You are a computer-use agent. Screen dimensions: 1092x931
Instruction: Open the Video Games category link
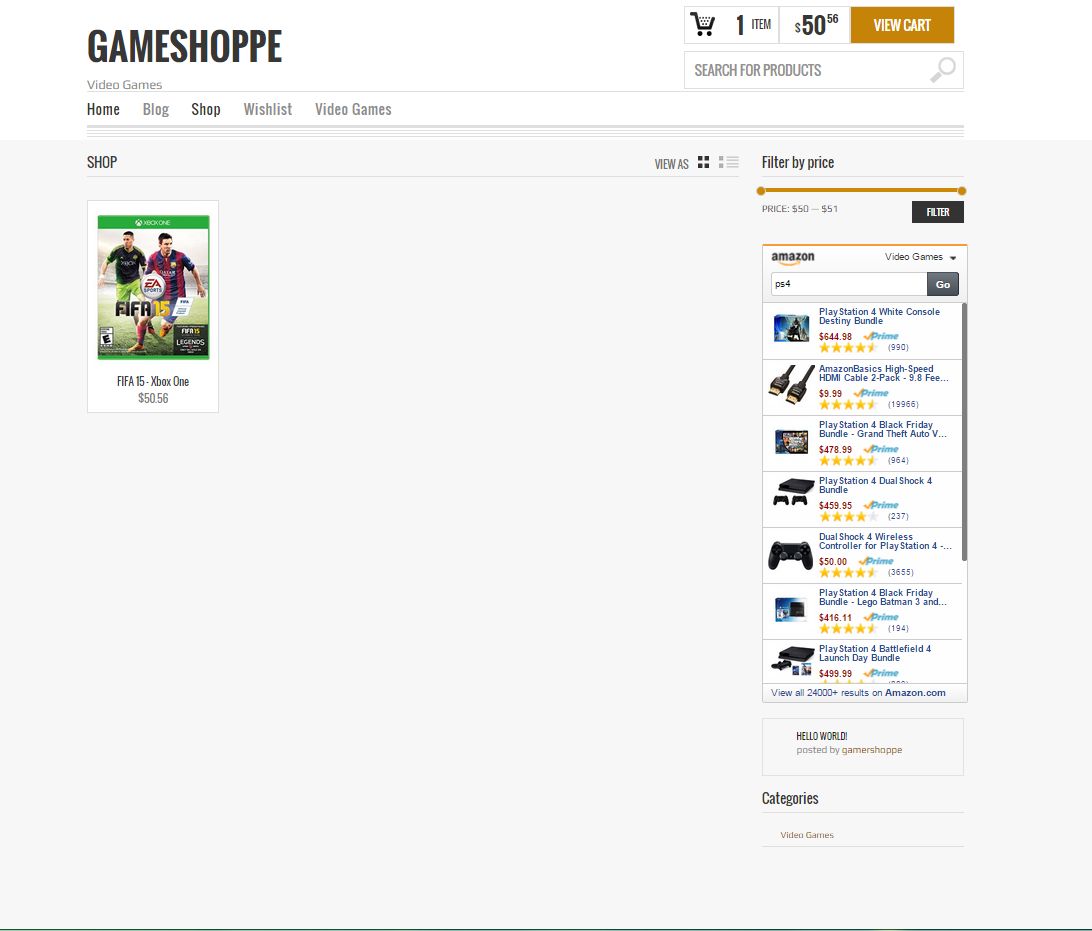(x=806, y=835)
